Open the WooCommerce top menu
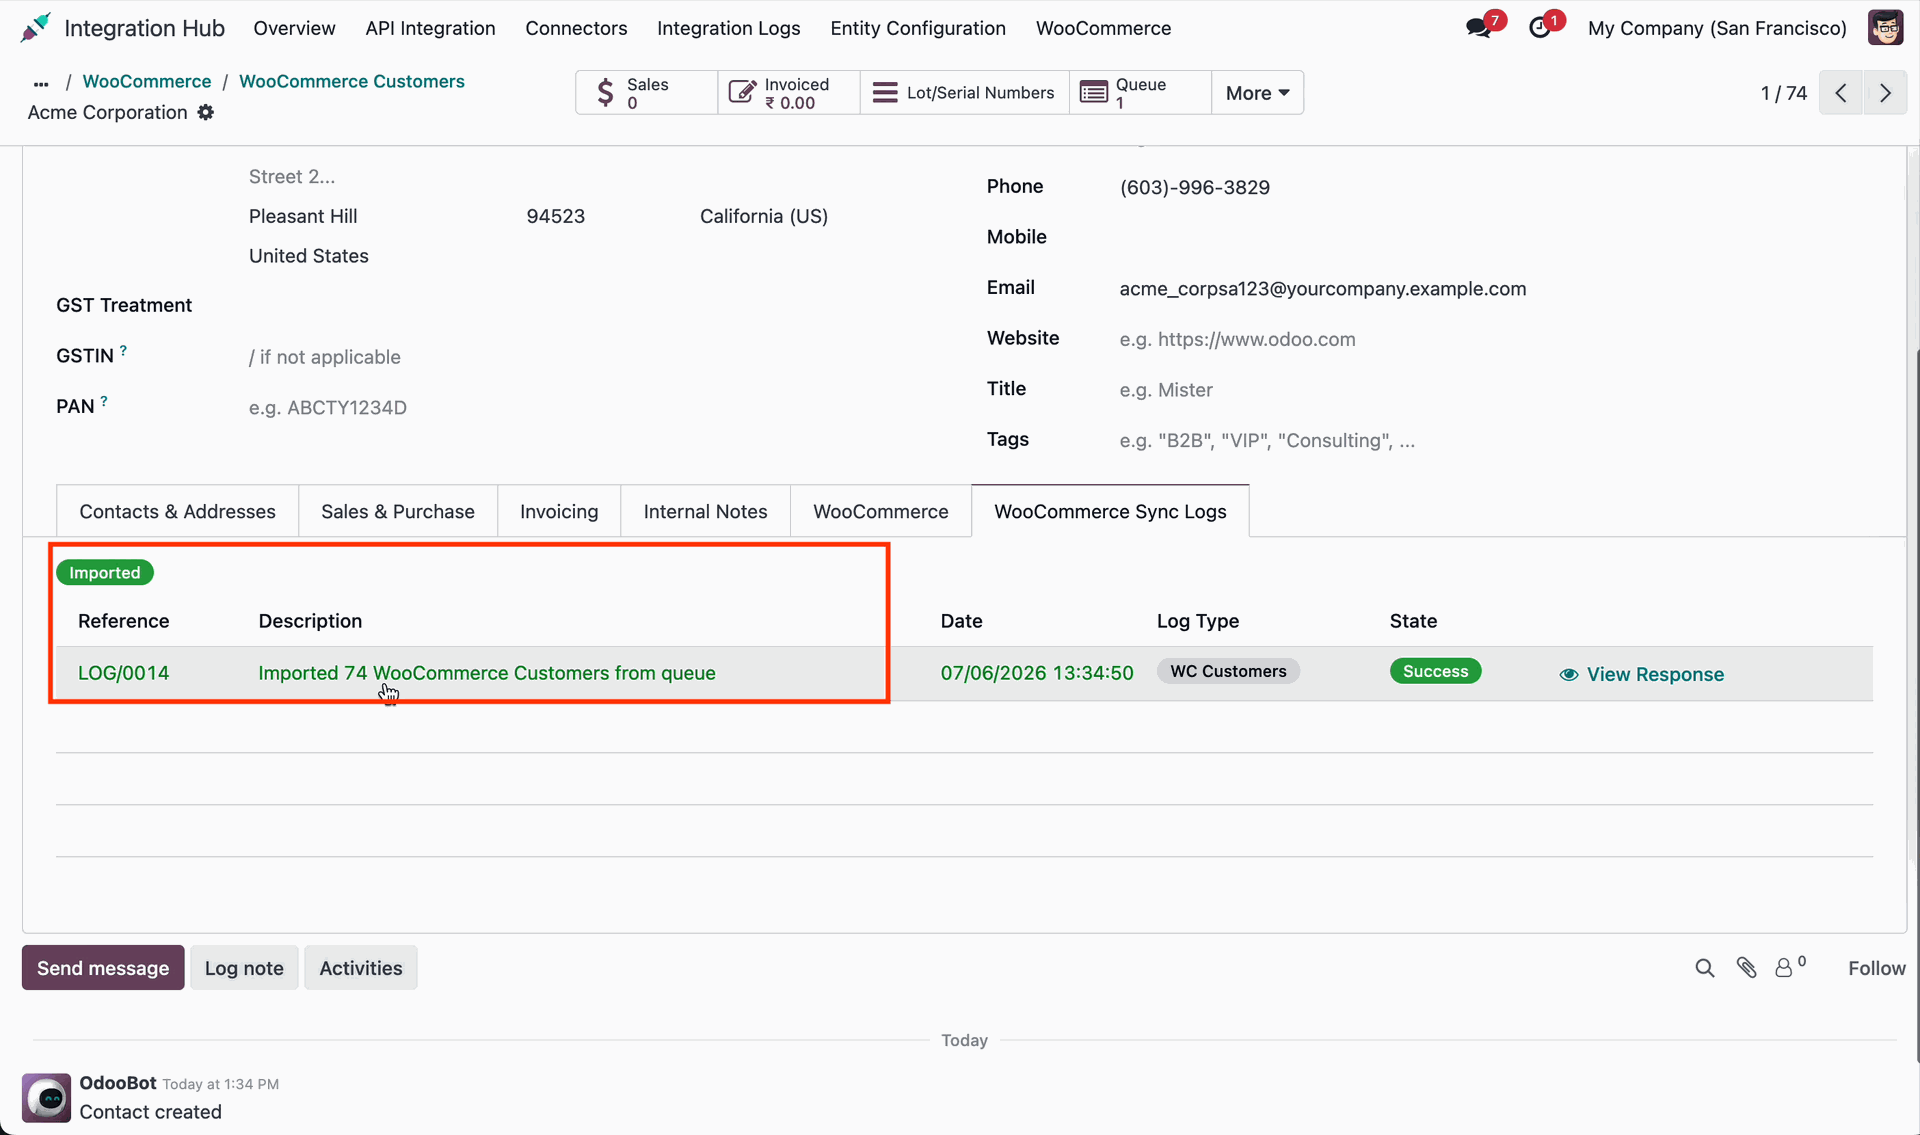This screenshot has width=1920, height=1135. coord(1103,28)
